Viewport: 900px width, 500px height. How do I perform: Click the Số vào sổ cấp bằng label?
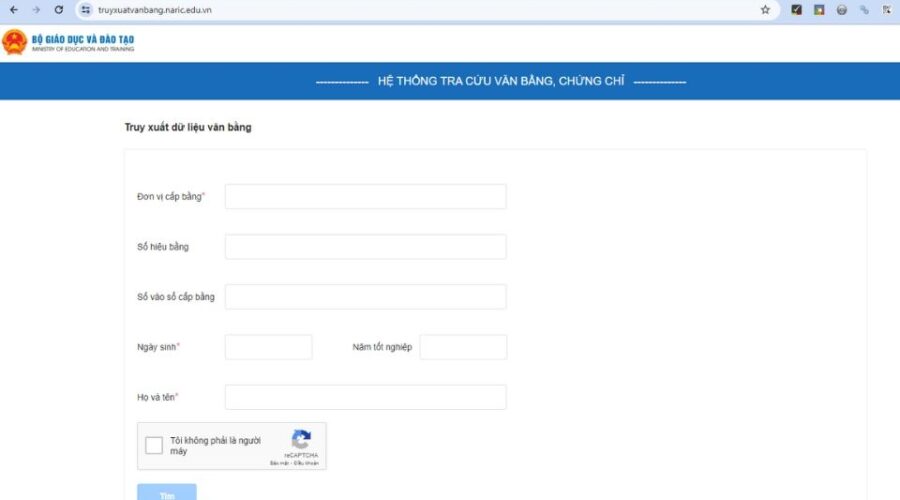(x=176, y=297)
